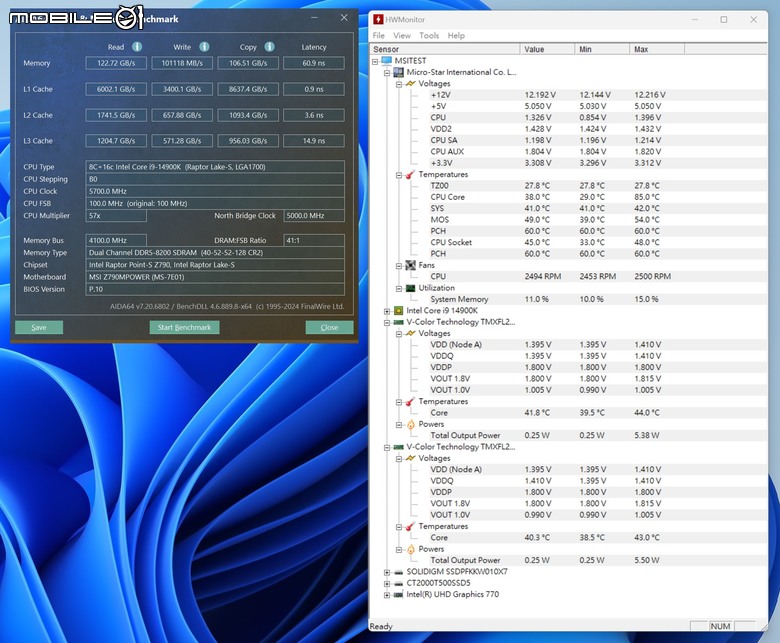The height and width of the screenshot is (643, 780).
Task: Click the Memory Read 122.72 GB/s field
Action: [116, 63]
